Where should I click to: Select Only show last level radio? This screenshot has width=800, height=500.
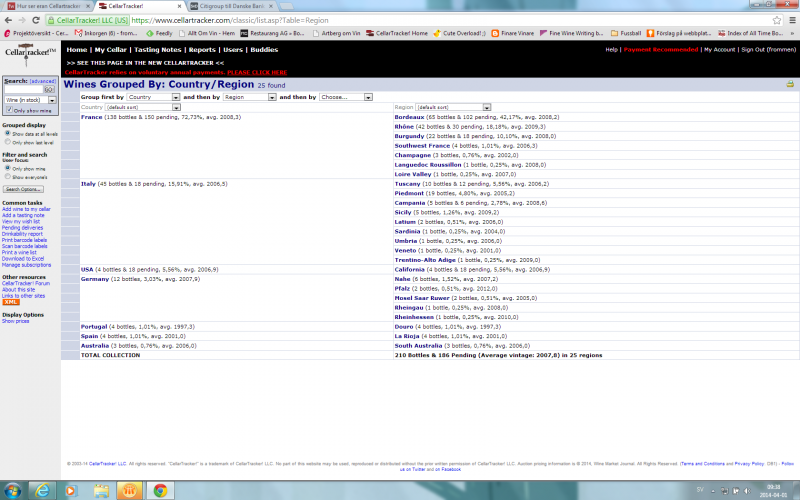(8, 142)
